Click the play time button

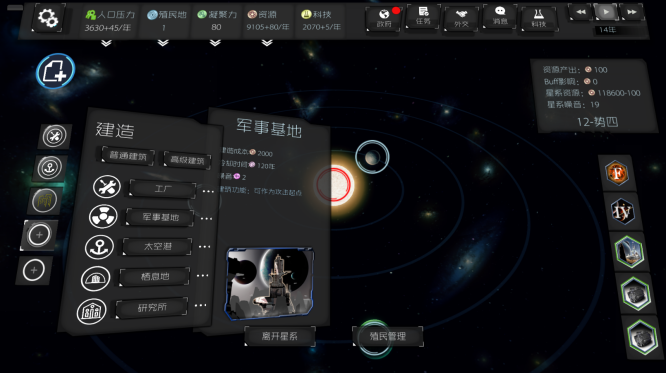pyautogui.click(x=606, y=12)
